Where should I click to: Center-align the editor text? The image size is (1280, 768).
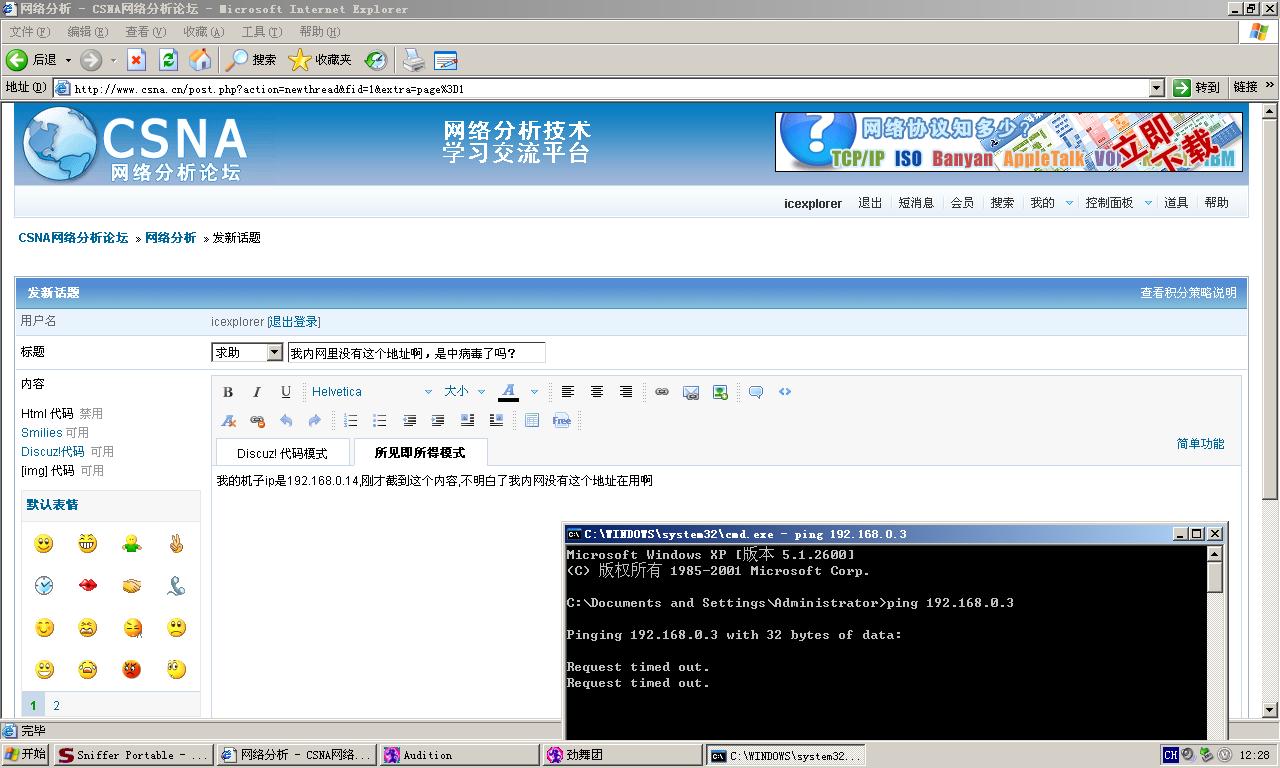(x=597, y=392)
